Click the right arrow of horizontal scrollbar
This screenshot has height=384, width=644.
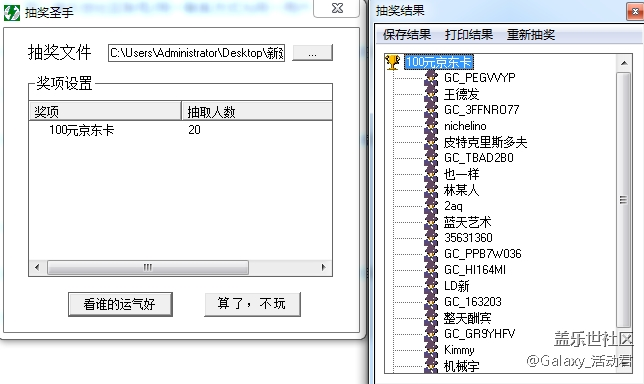[x=324, y=267]
